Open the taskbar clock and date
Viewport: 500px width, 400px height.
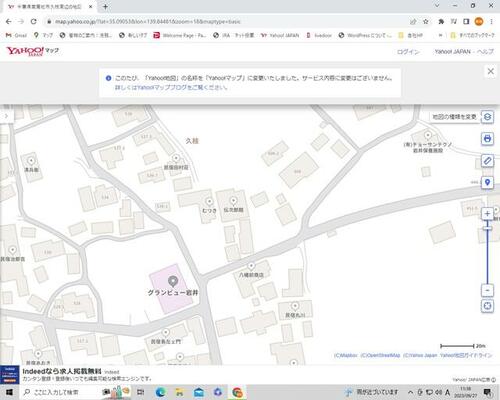pyautogui.click(x=465, y=392)
